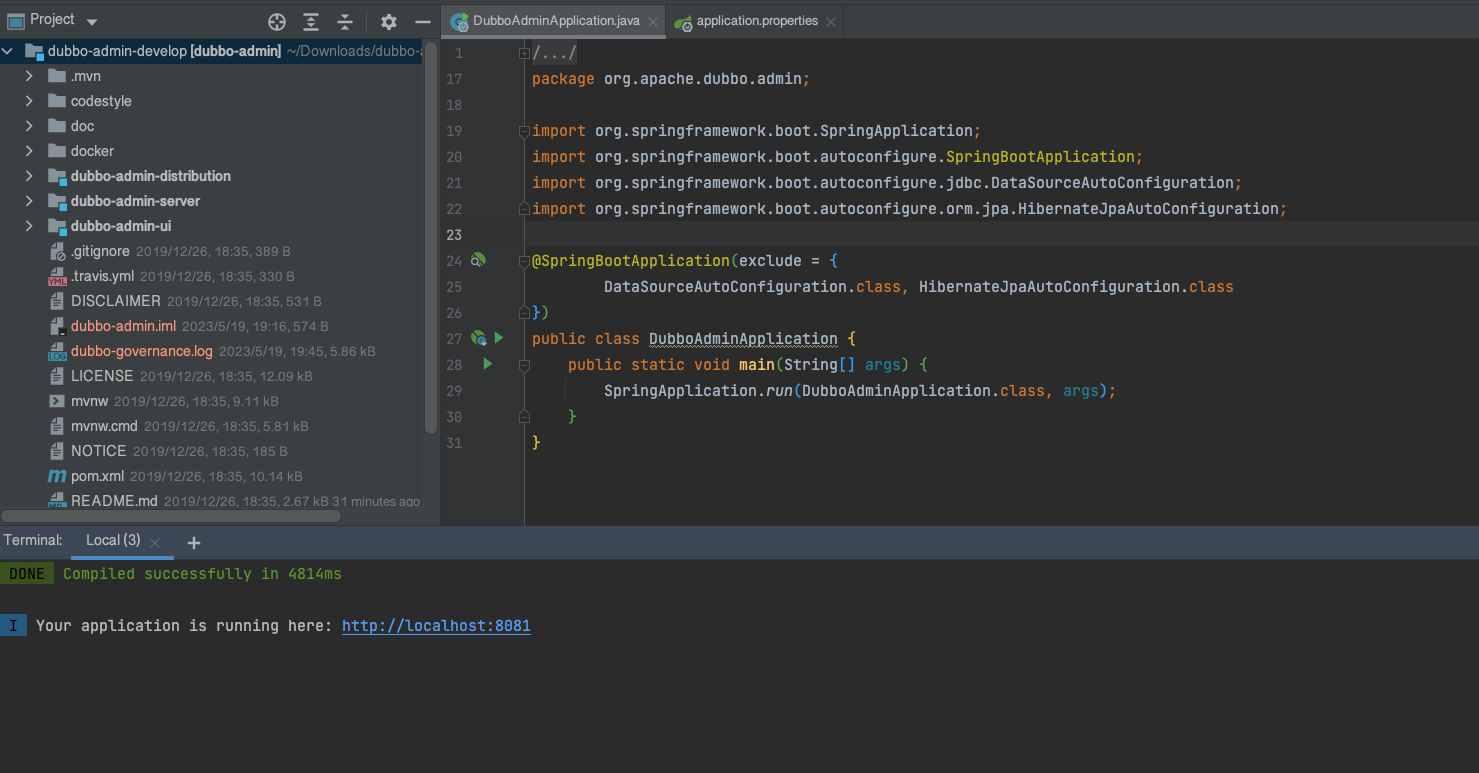Click the Expand All icon in Project panel
Viewport: 1479px width, 773px height.
(311, 22)
